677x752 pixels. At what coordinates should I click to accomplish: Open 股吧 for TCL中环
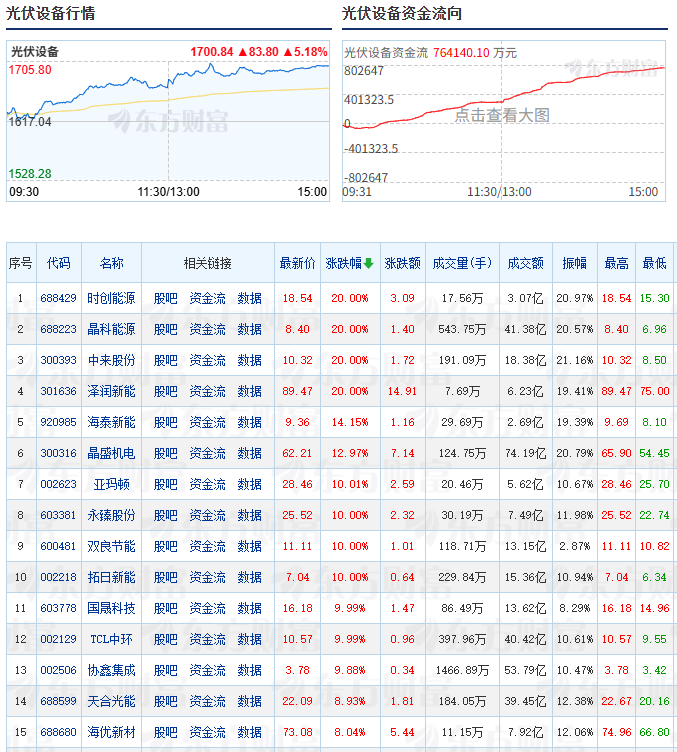(x=165, y=639)
